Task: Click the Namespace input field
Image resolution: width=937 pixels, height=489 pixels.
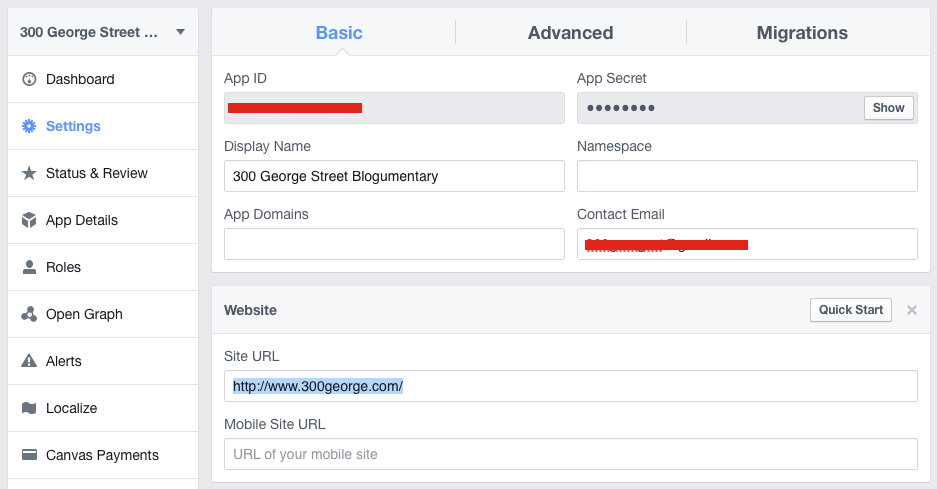Action: click(747, 176)
